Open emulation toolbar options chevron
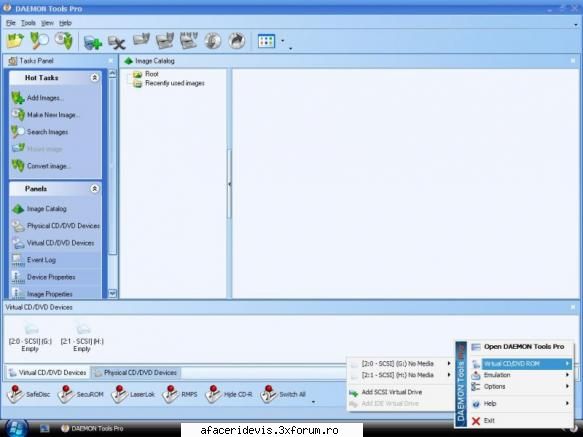This screenshot has width=583, height=437. pos(314,402)
